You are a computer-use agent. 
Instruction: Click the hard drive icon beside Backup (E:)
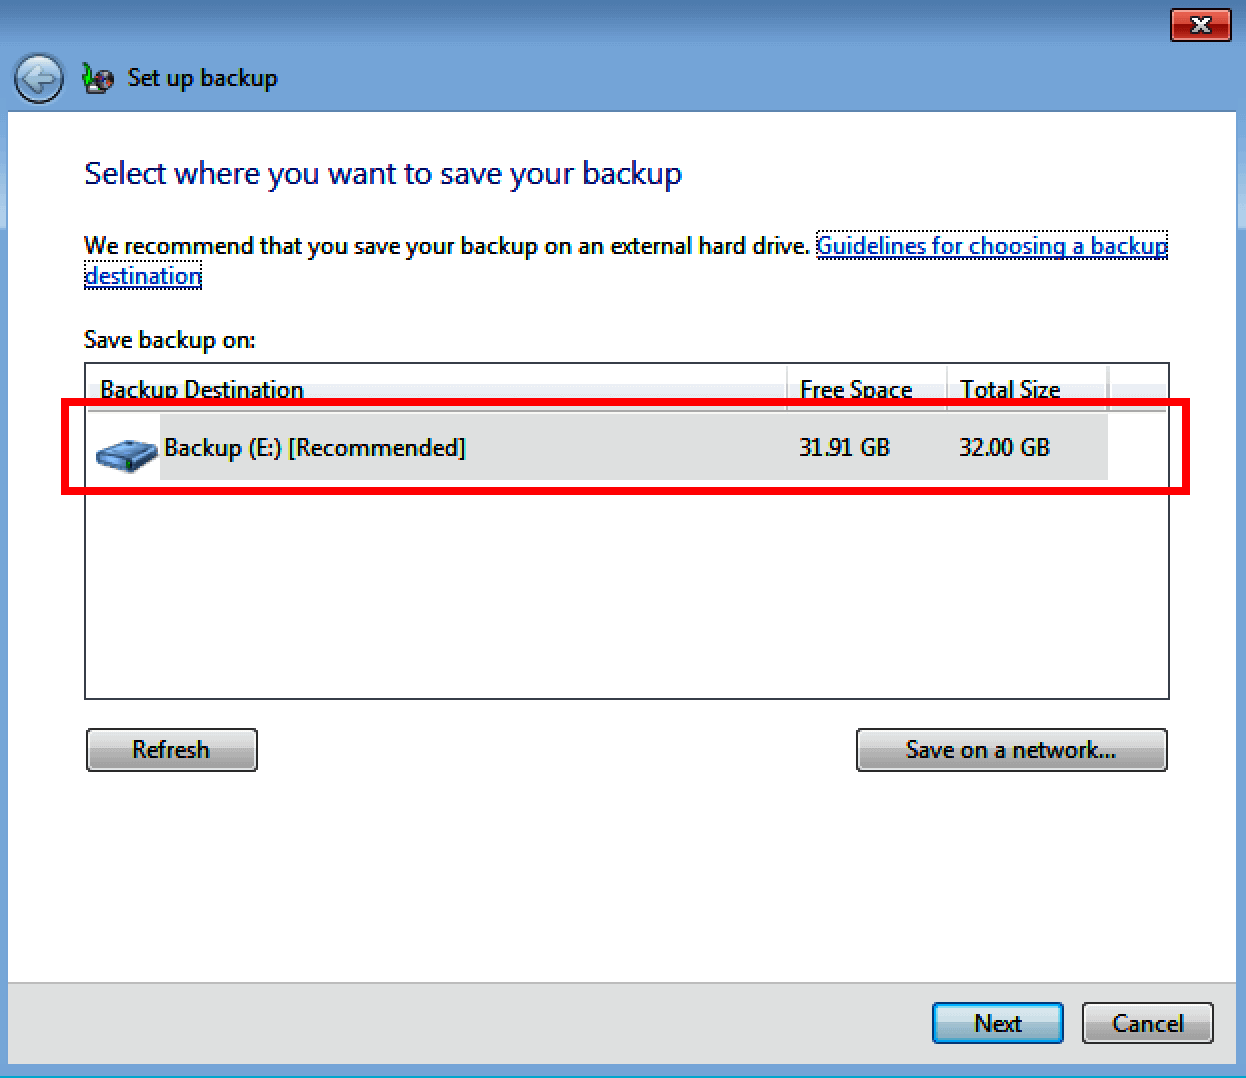pos(125,452)
